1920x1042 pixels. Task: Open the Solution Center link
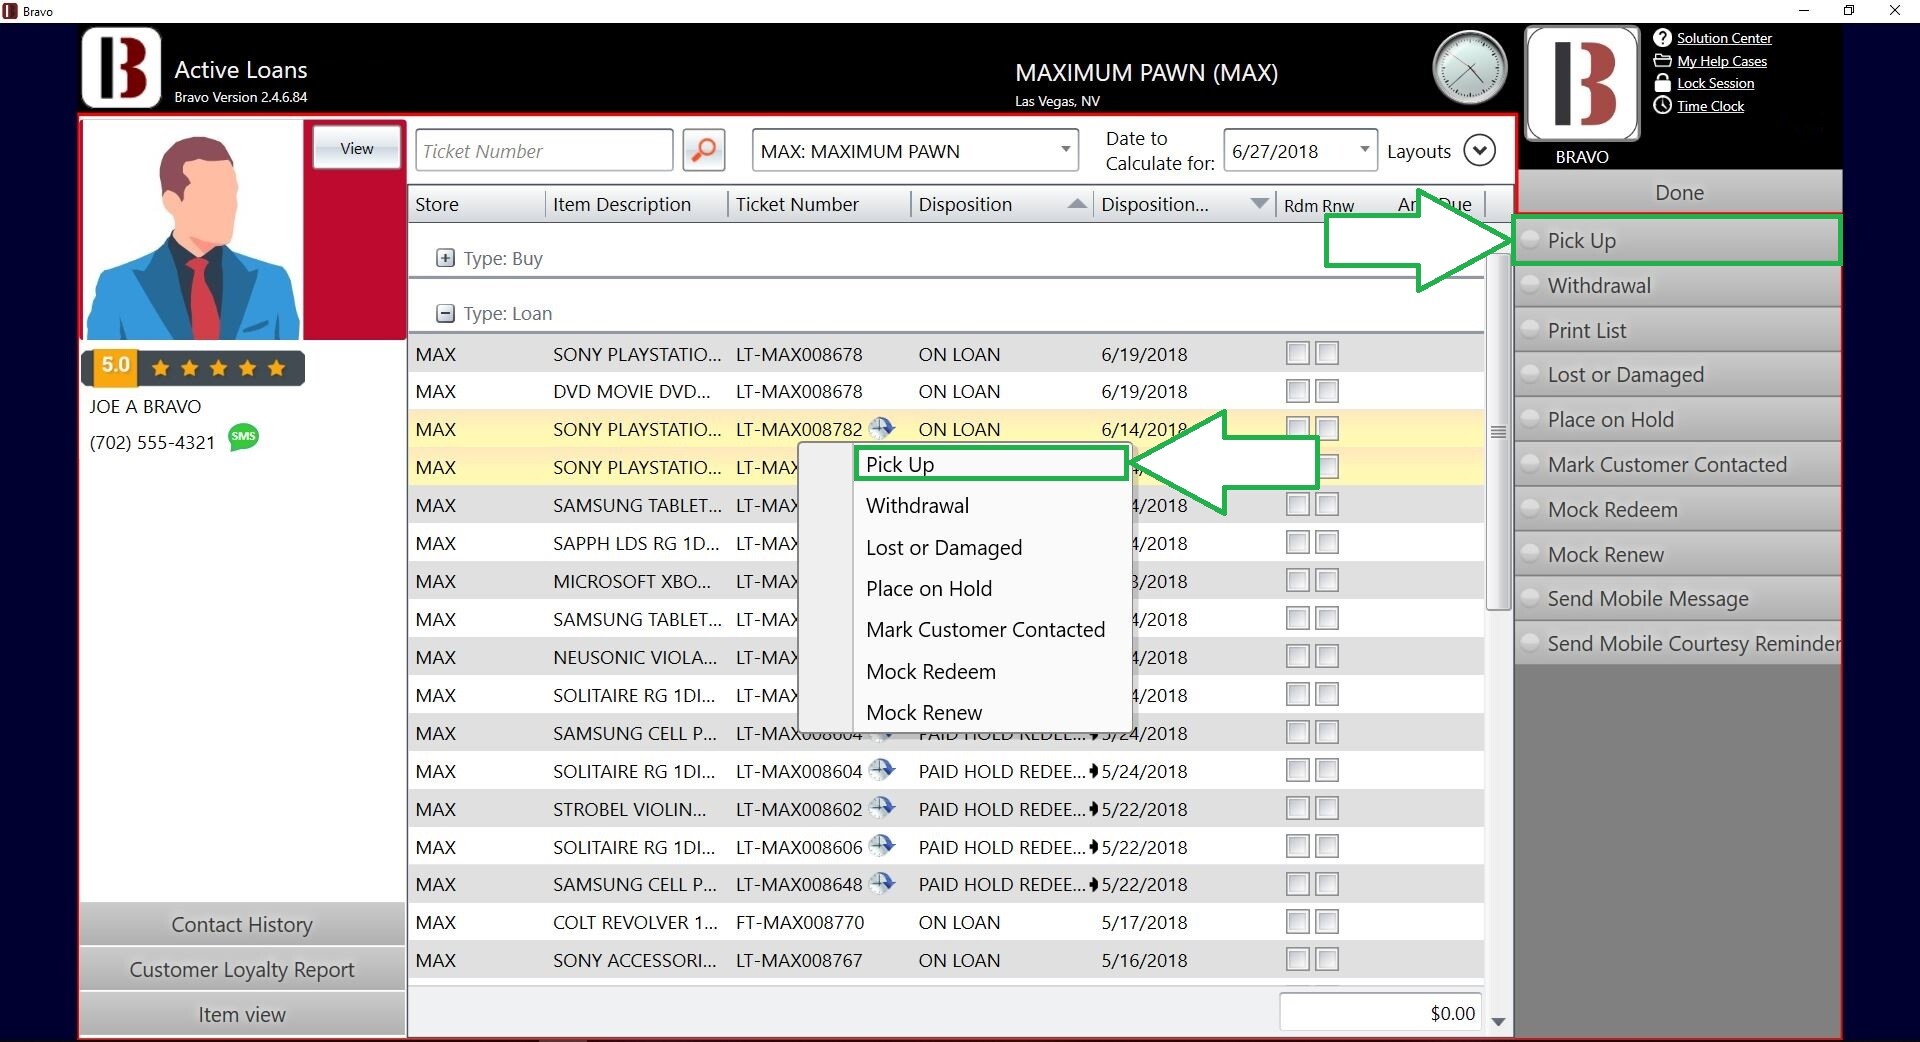point(1724,38)
